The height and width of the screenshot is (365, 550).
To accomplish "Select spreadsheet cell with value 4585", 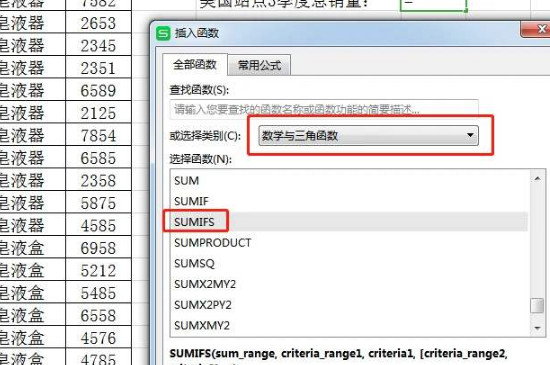I will pos(98,225).
